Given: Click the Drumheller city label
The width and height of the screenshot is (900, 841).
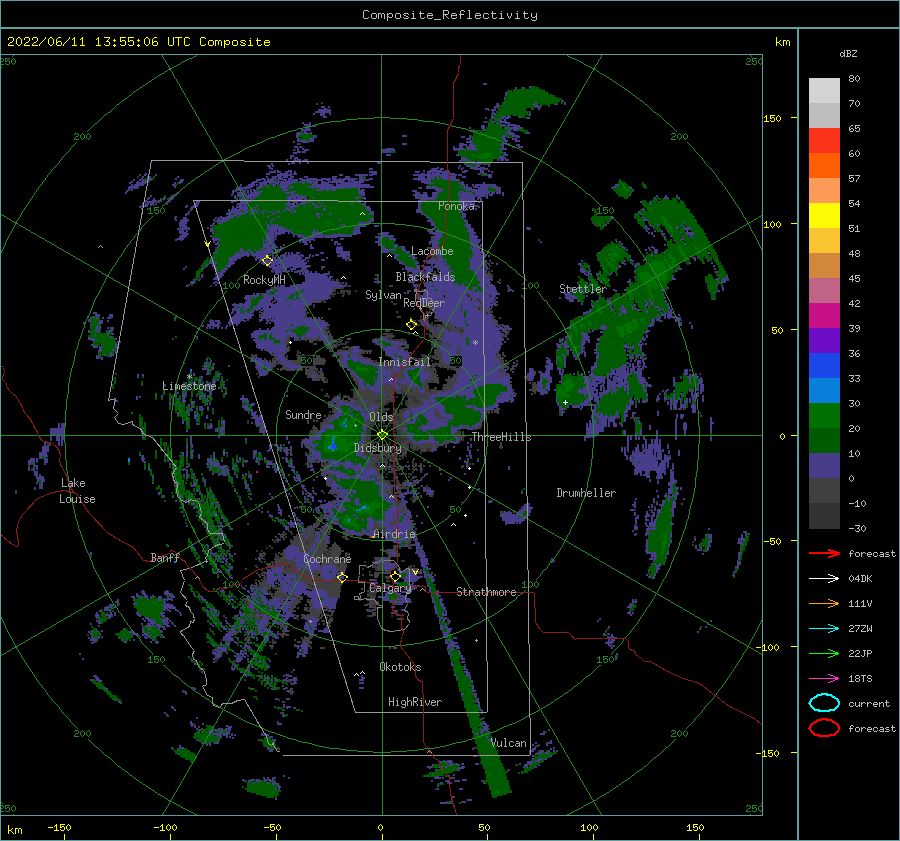Looking at the screenshot, I should coord(586,493).
